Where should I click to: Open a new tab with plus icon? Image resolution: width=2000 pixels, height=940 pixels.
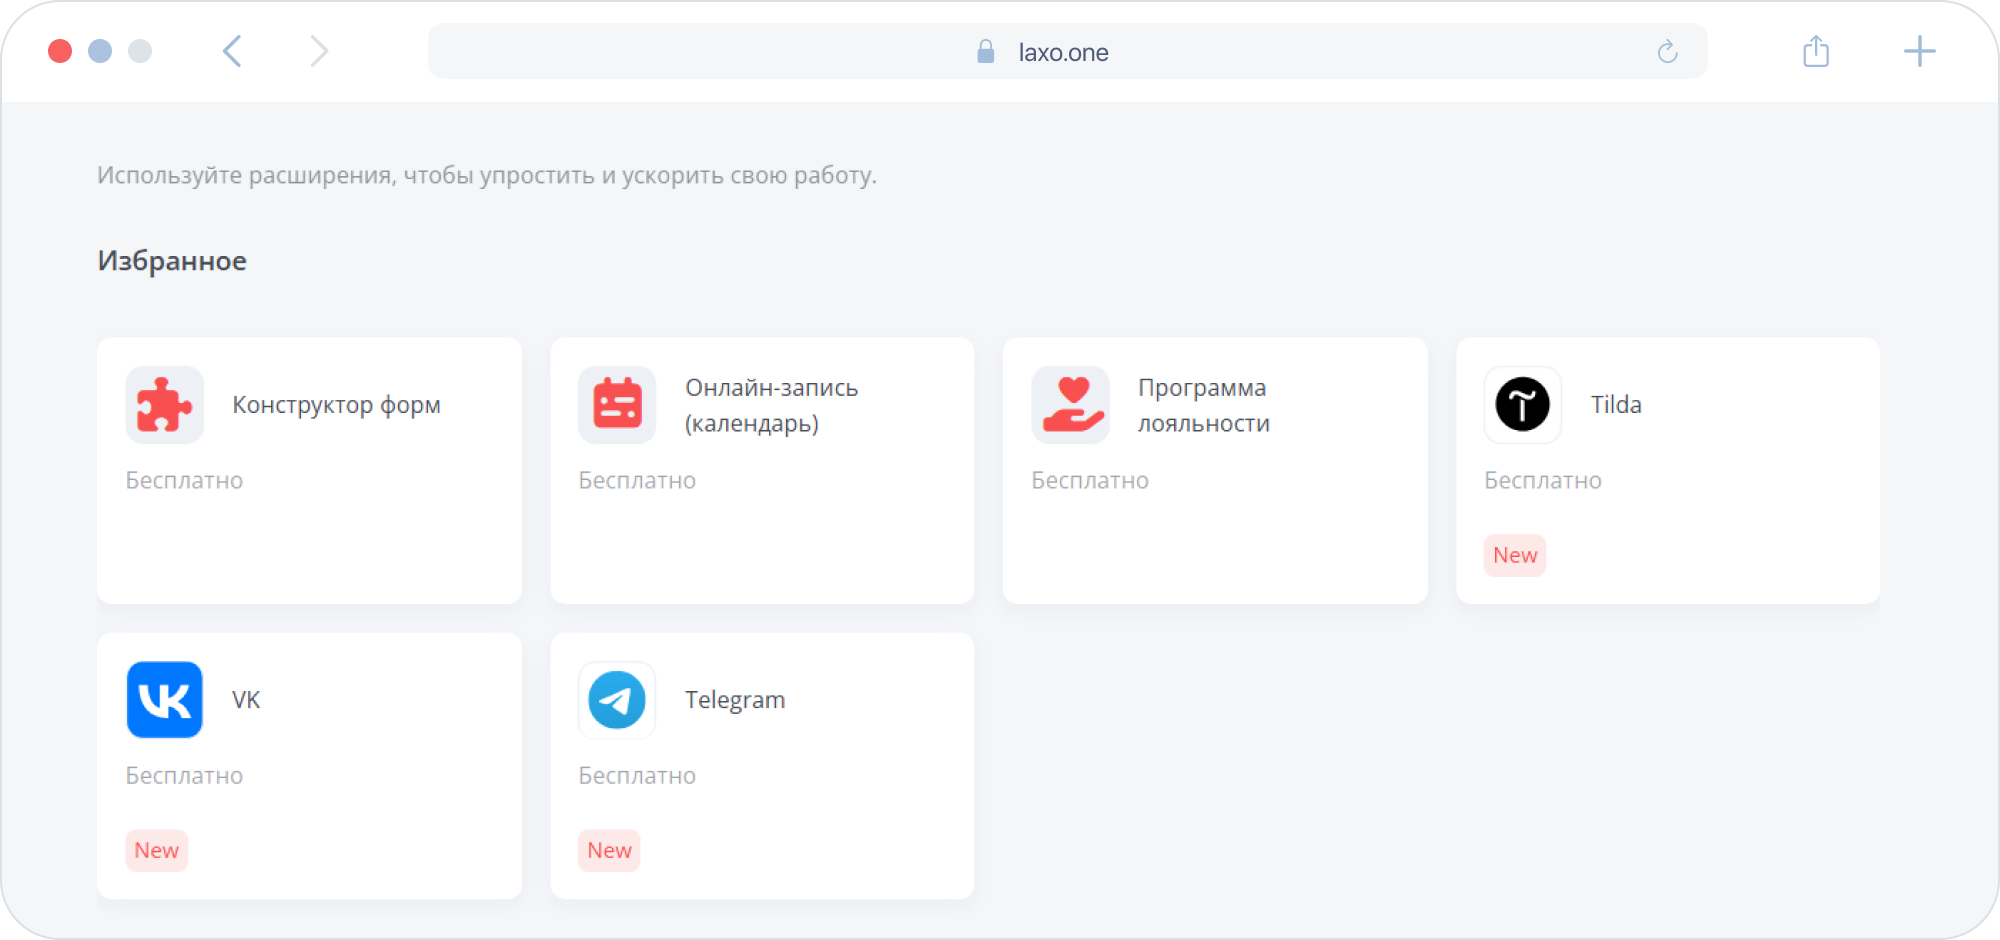pos(1919,51)
